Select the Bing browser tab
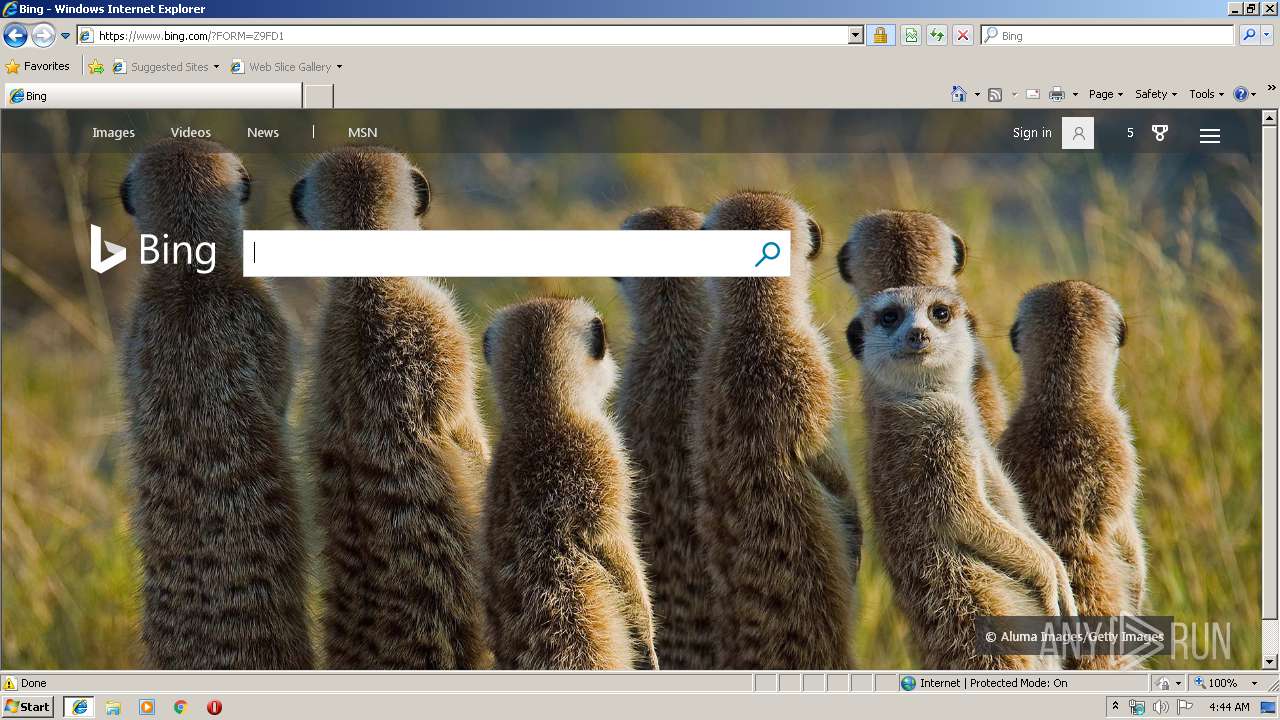The image size is (1280, 720). [x=153, y=96]
